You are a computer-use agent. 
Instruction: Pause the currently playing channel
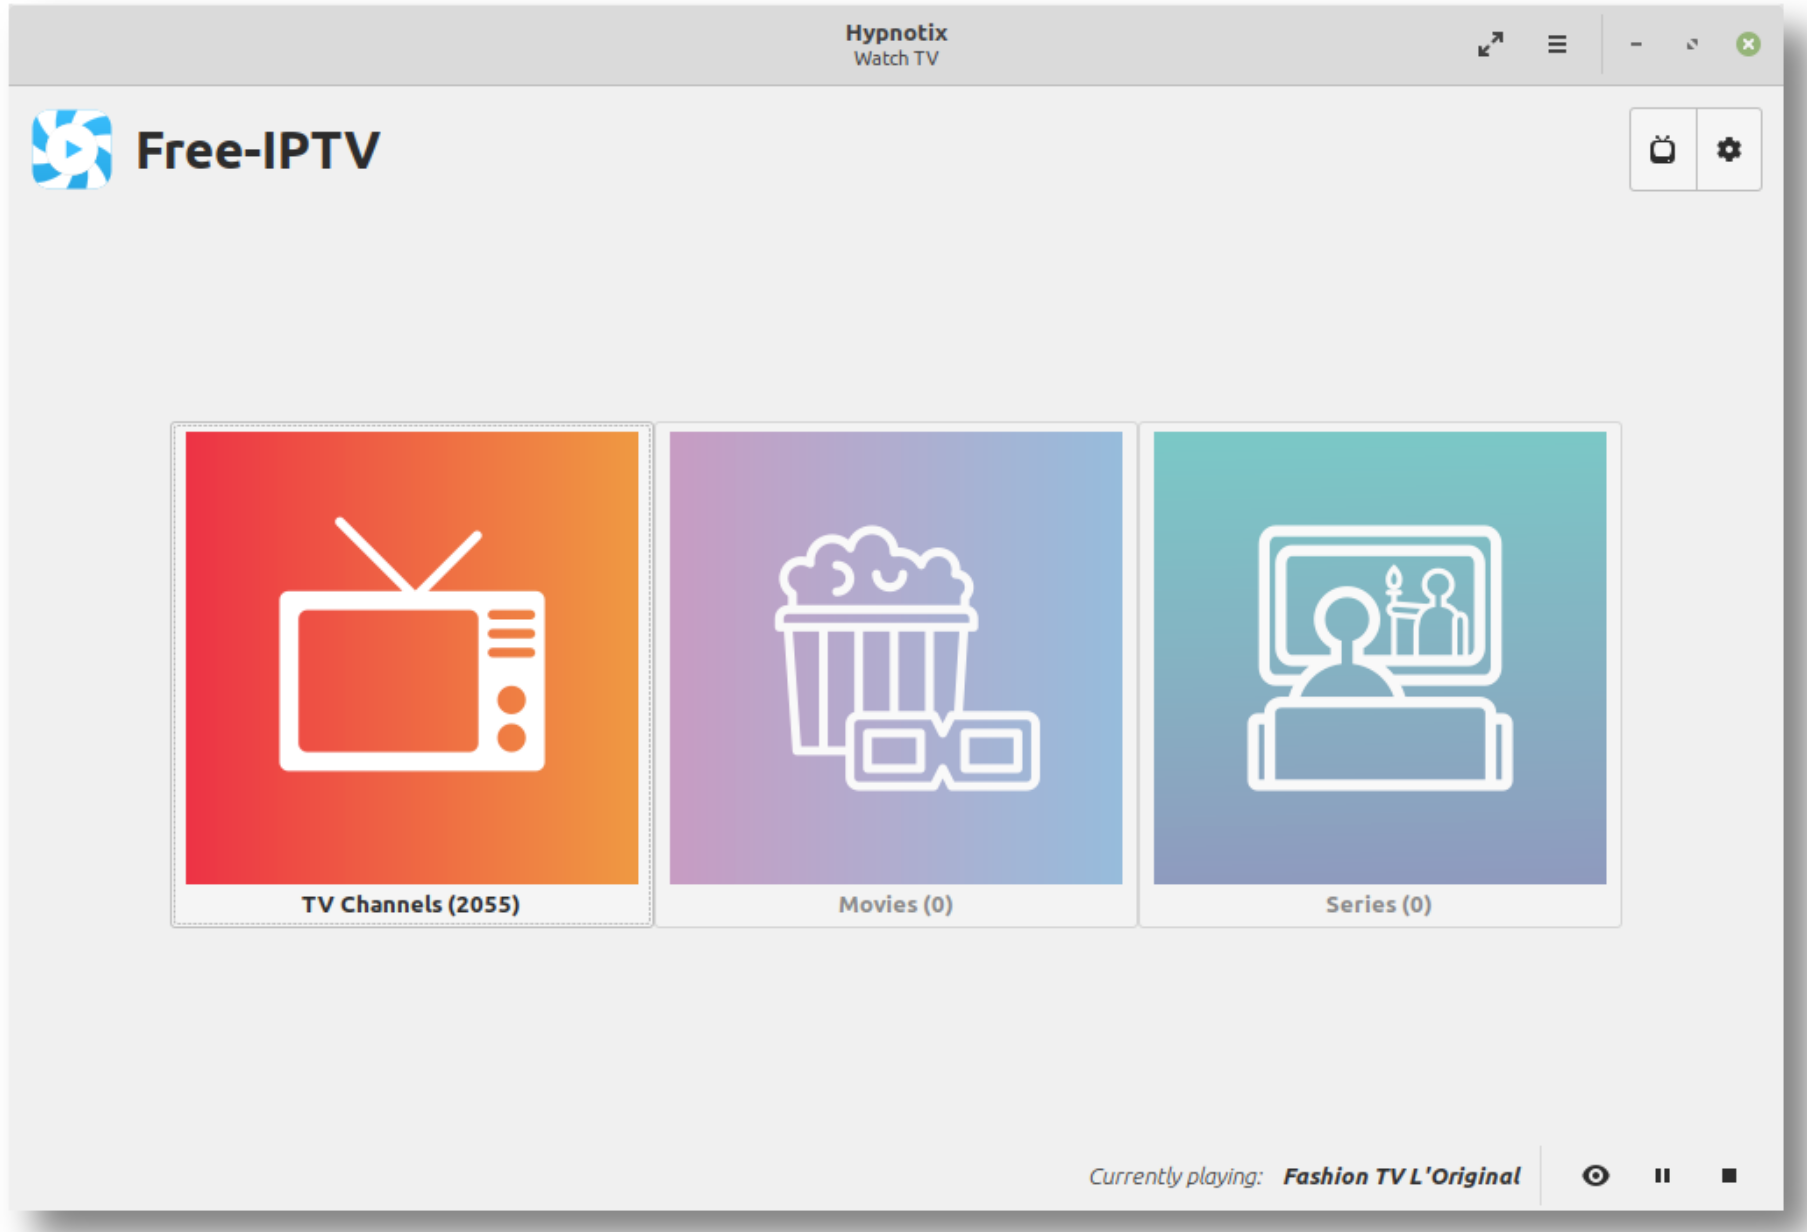point(1662,1175)
